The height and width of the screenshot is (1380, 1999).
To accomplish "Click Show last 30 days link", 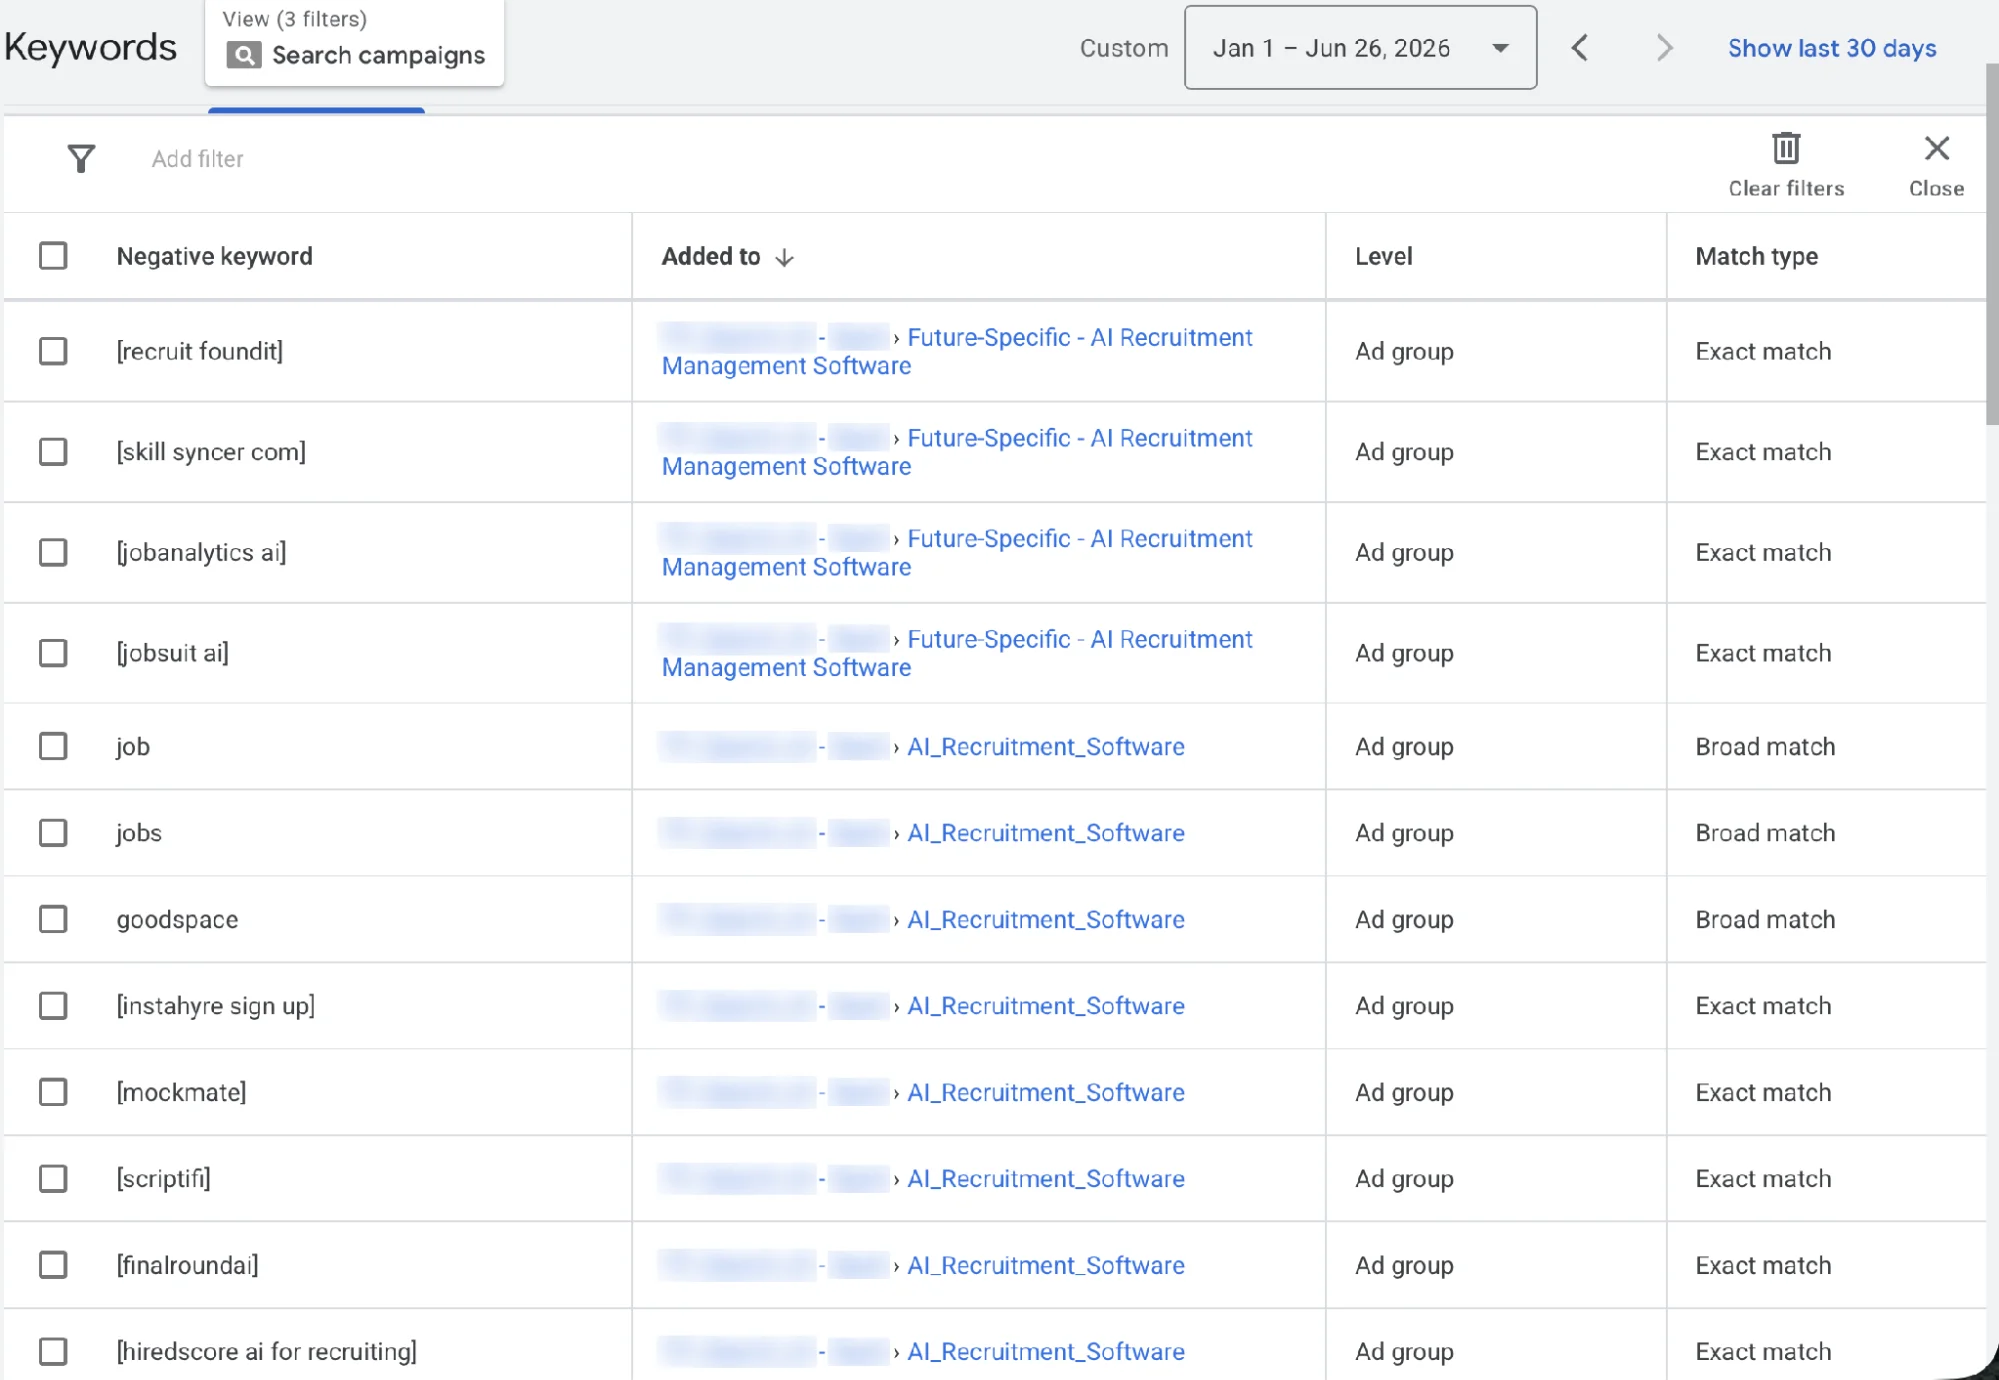I will click(x=1832, y=48).
